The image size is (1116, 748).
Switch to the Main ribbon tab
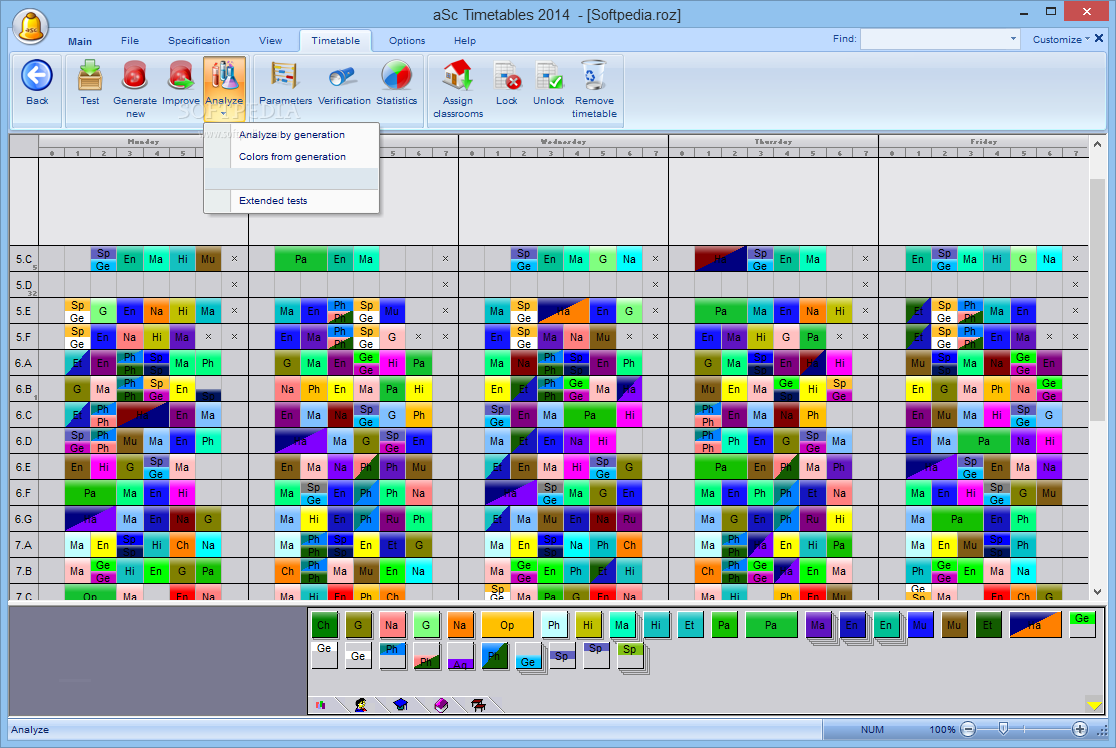pyautogui.click(x=80, y=41)
